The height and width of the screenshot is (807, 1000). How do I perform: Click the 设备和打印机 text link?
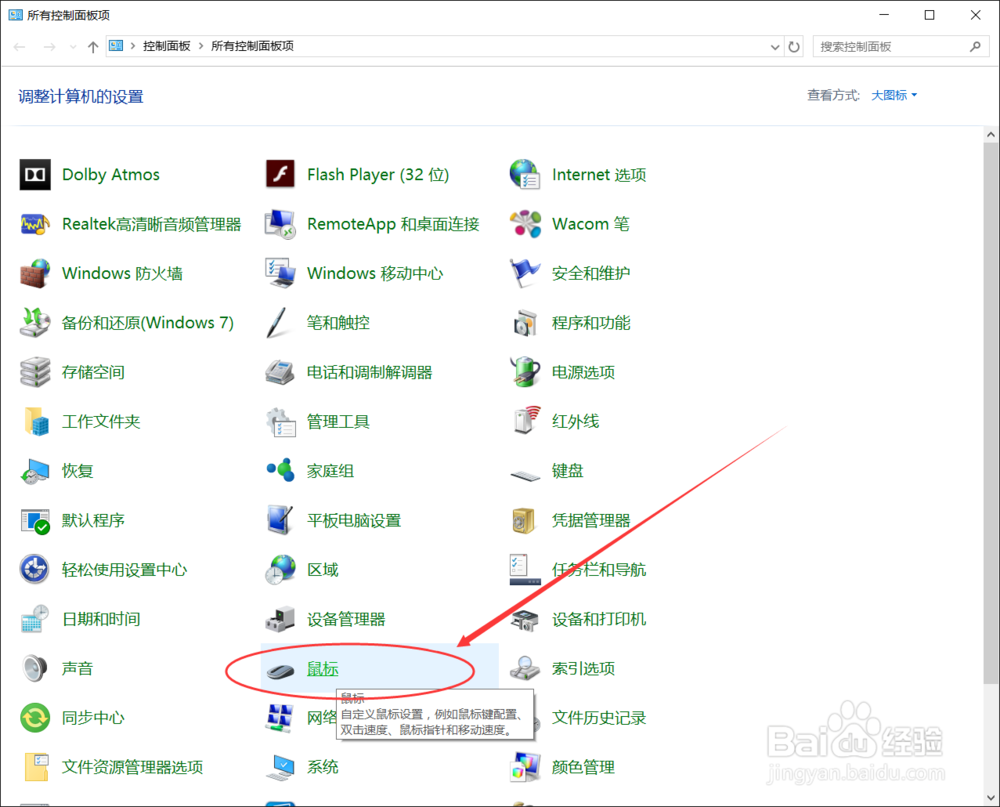pyautogui.click(x=599, y=619)
